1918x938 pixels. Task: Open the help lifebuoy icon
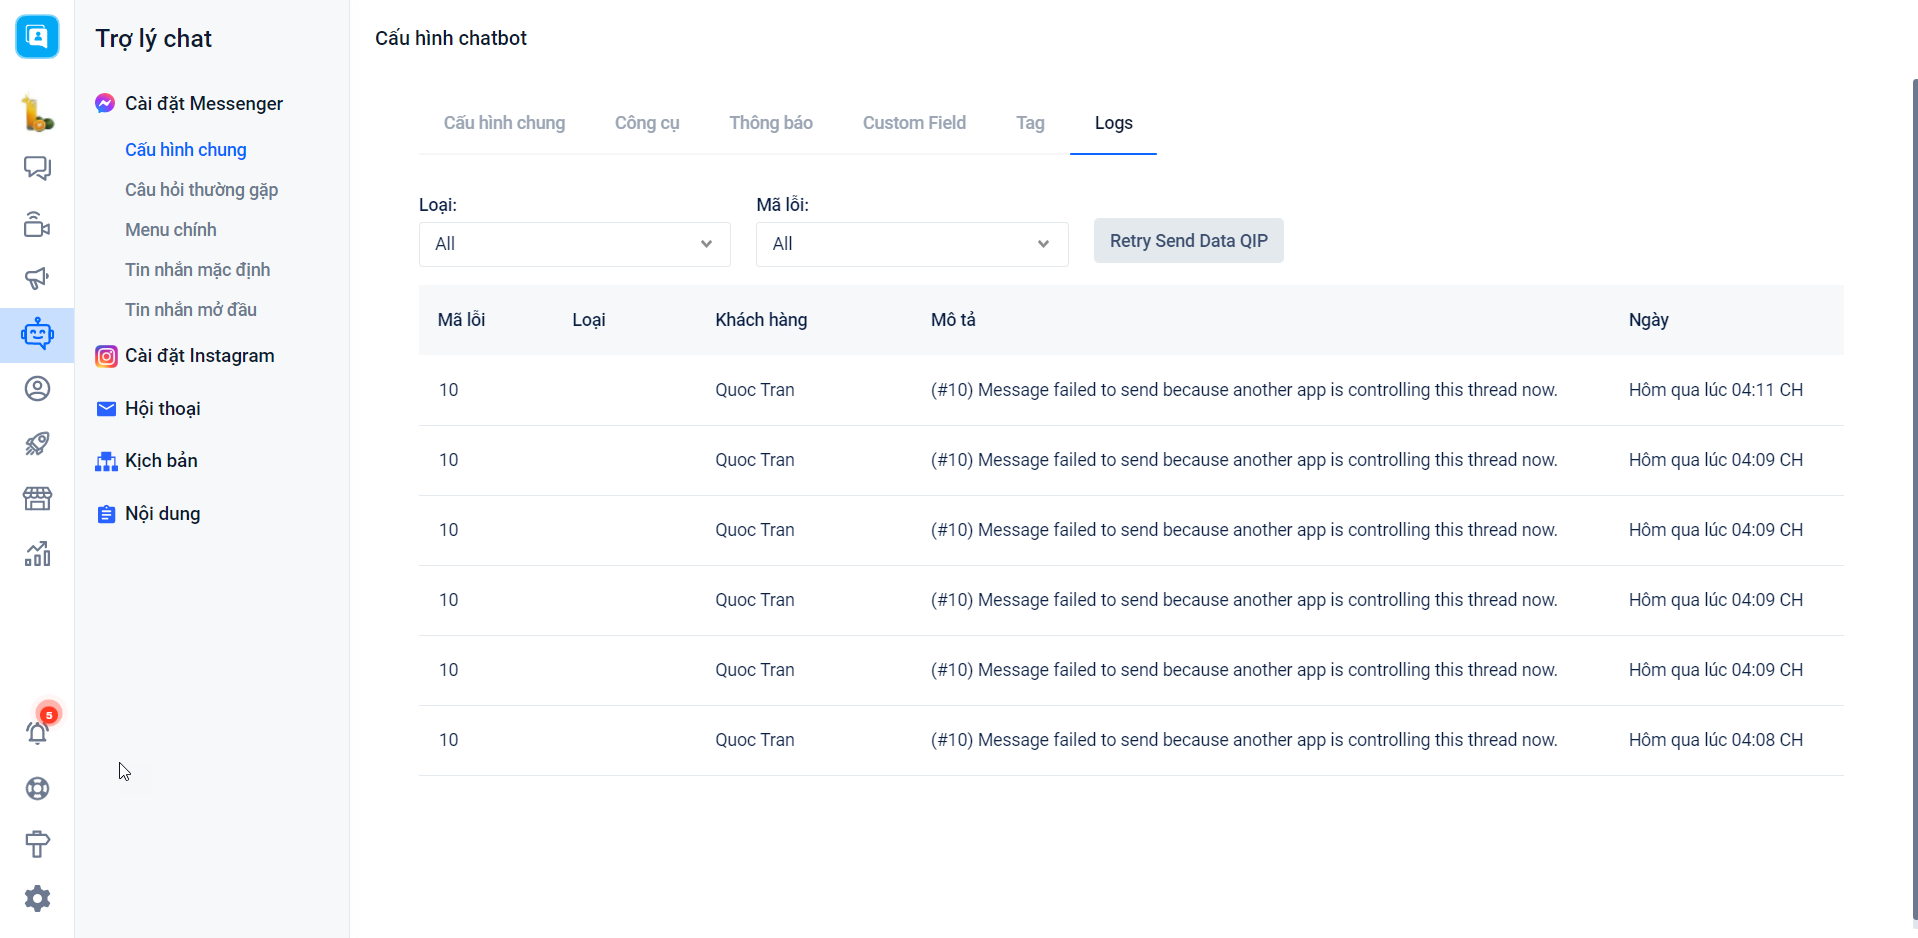pyautogui.click(x=37, y=788)
